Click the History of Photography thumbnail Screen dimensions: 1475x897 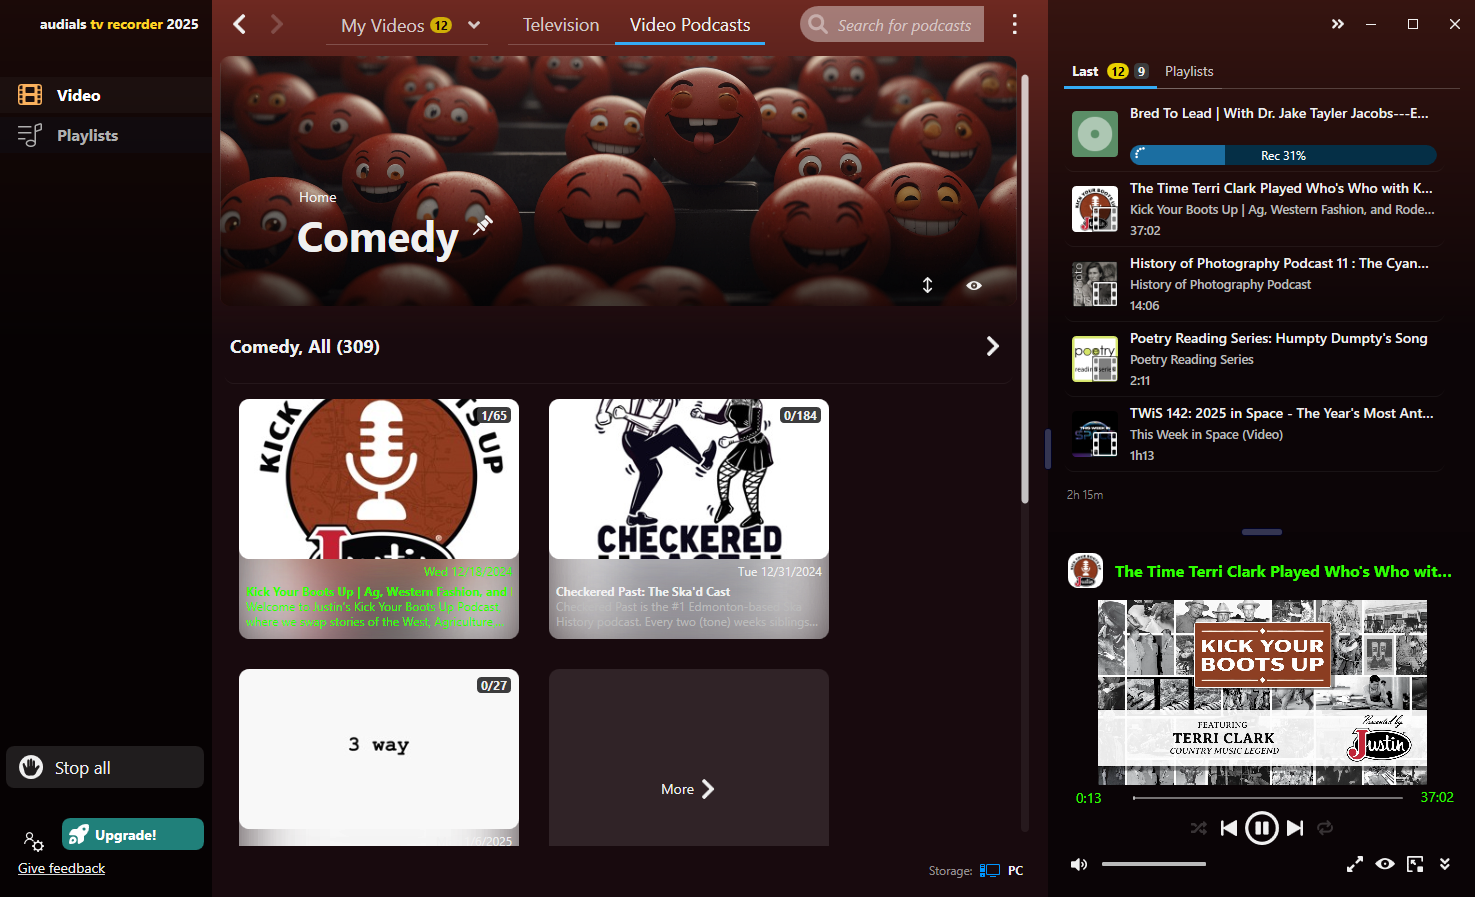pyautogui.click(x=1095, y=284)
